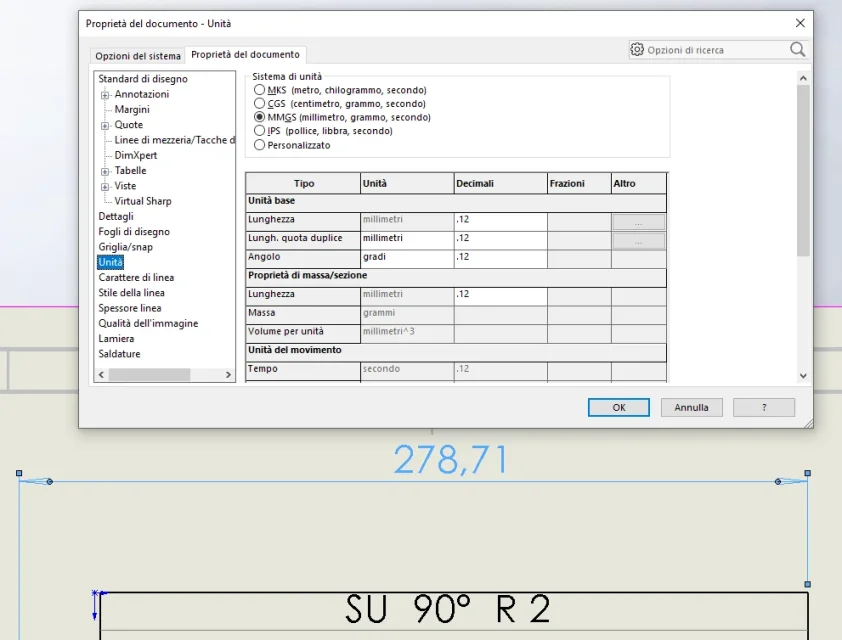Open Altro options for Lunghezza row
842x640 pixels.
coord(638,222)
